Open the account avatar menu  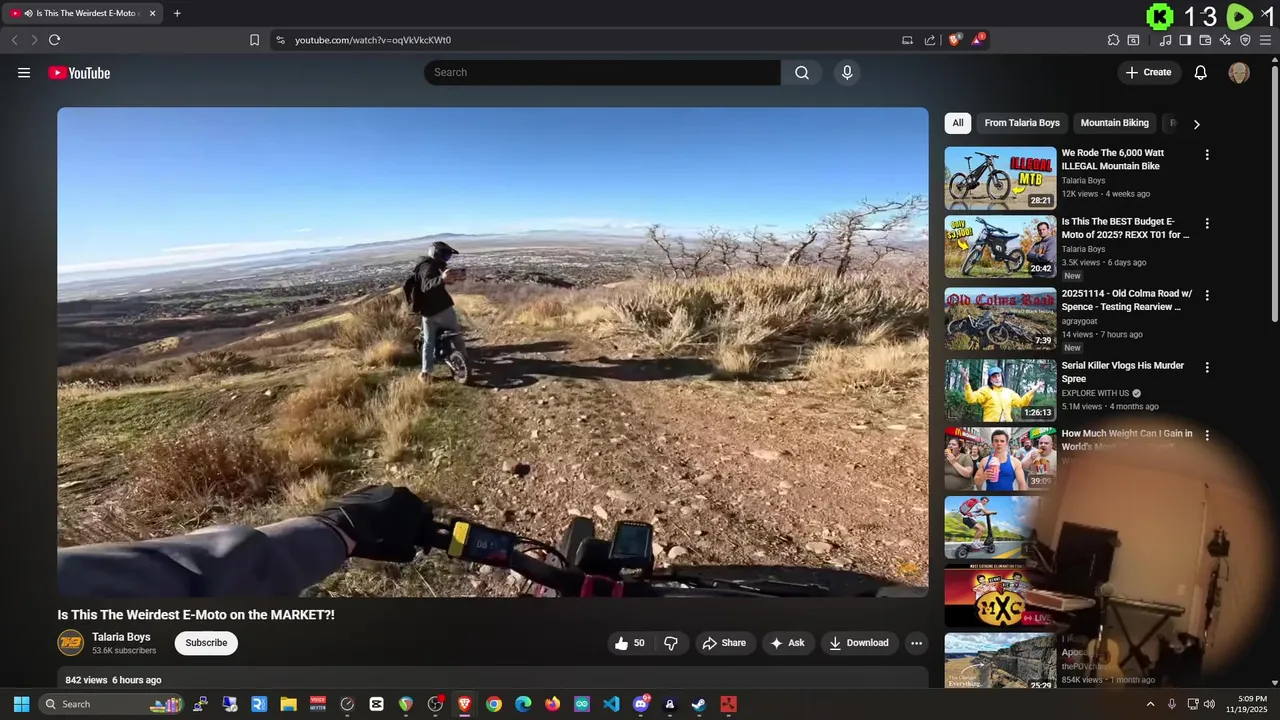[x=1239, y=72]
